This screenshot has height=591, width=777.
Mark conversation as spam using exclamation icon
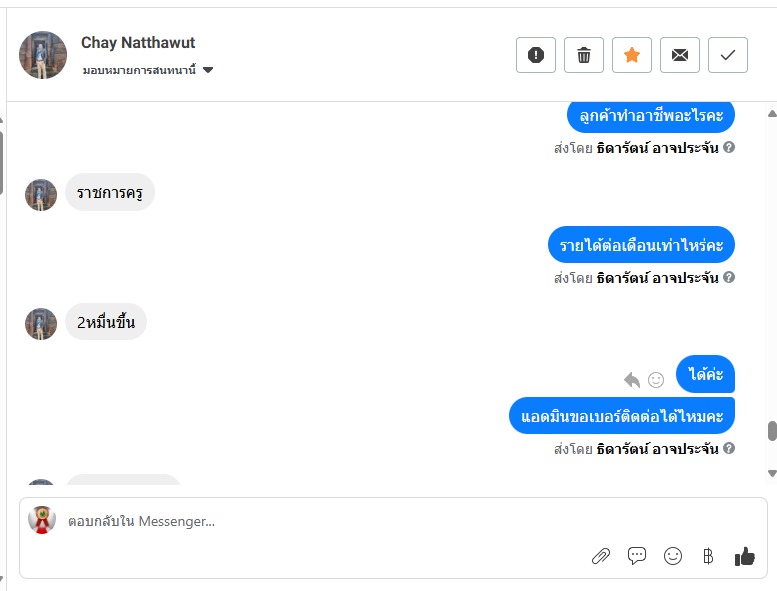point(535,55)
